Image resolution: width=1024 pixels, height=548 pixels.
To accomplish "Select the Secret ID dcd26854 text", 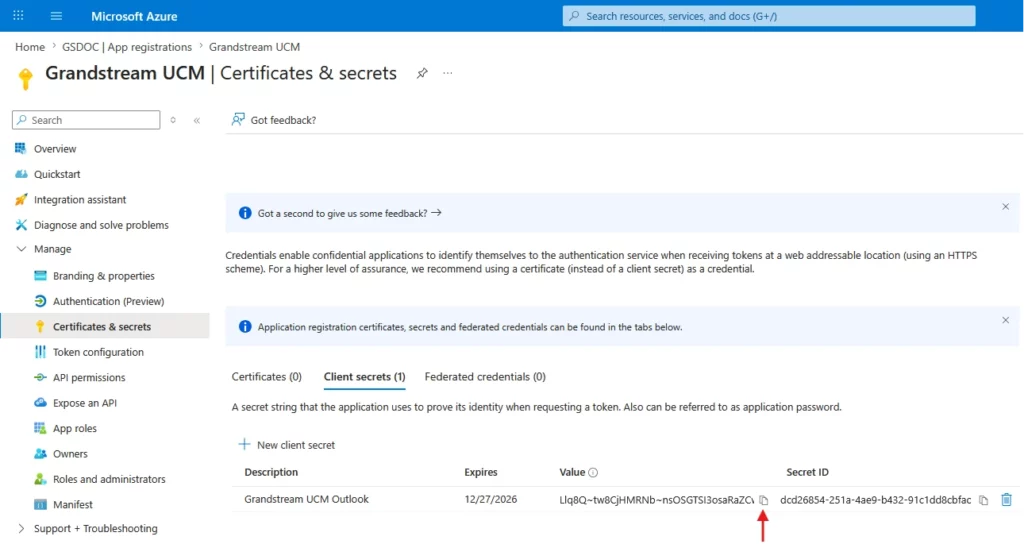I will tap(875, 500).
